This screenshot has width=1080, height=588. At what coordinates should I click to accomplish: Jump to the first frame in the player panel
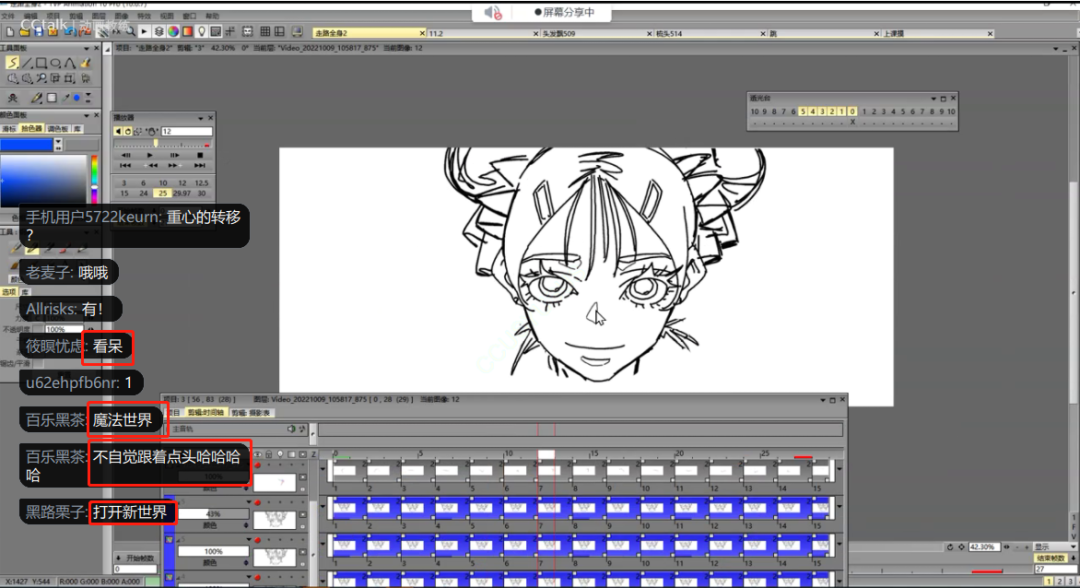pyautogui.click(x=125, y=166)
